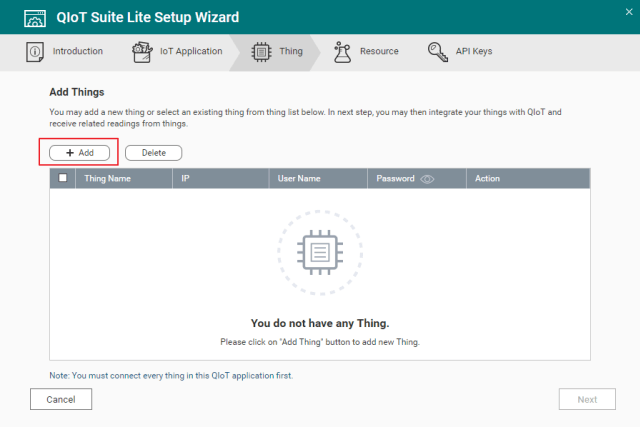This screenshot has width=640, height=427.
Task: Click the Introduction info circle icon
Action: click(x=35, y=51)
